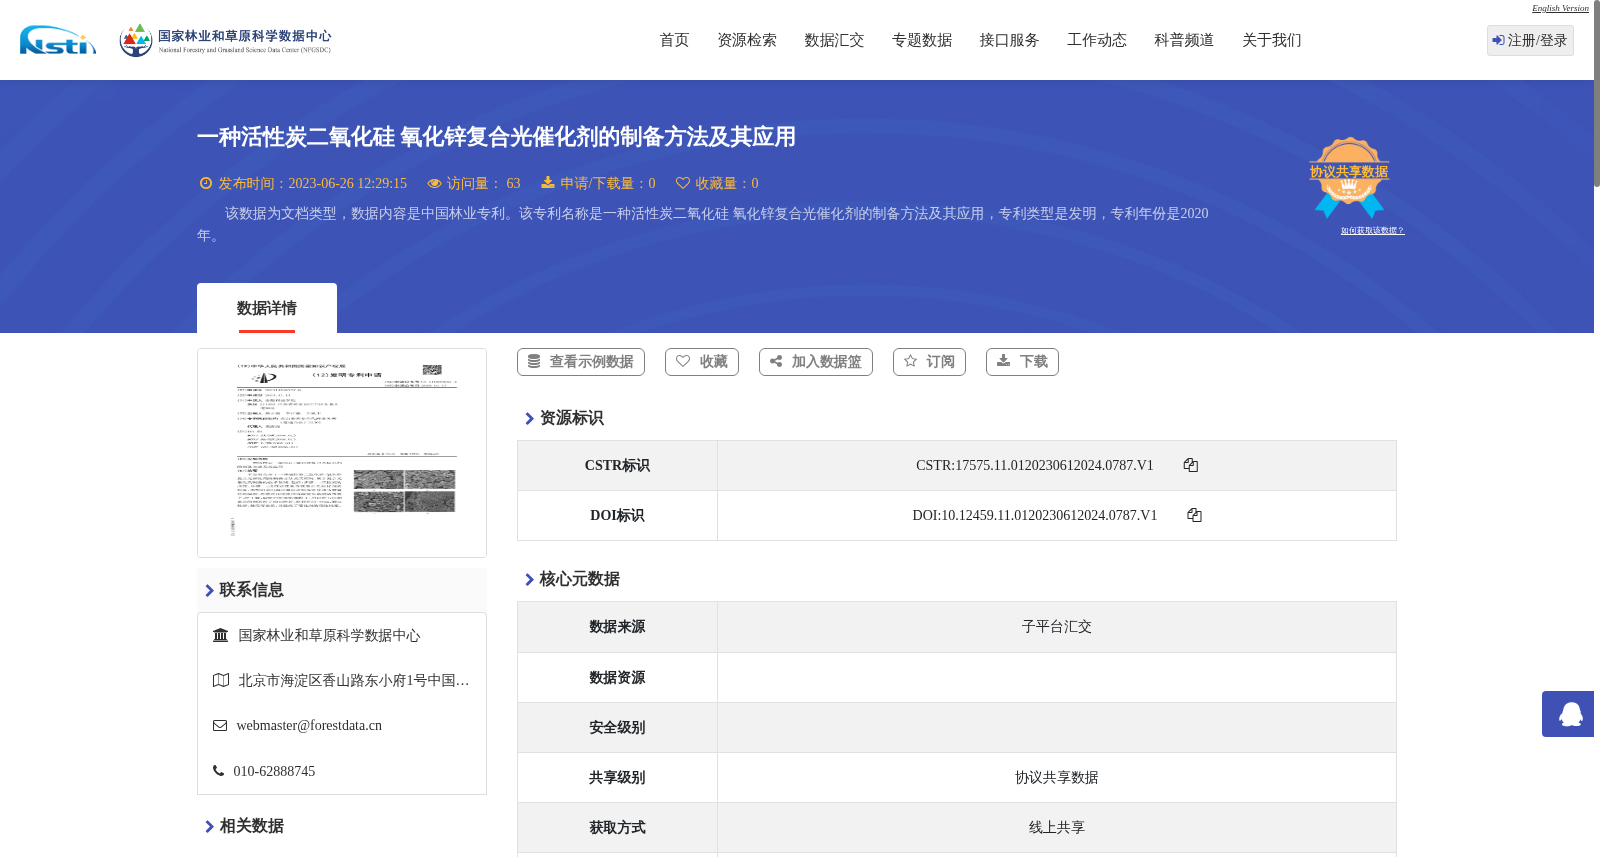Click the 线上共享 access method value

pos(1057,828)
